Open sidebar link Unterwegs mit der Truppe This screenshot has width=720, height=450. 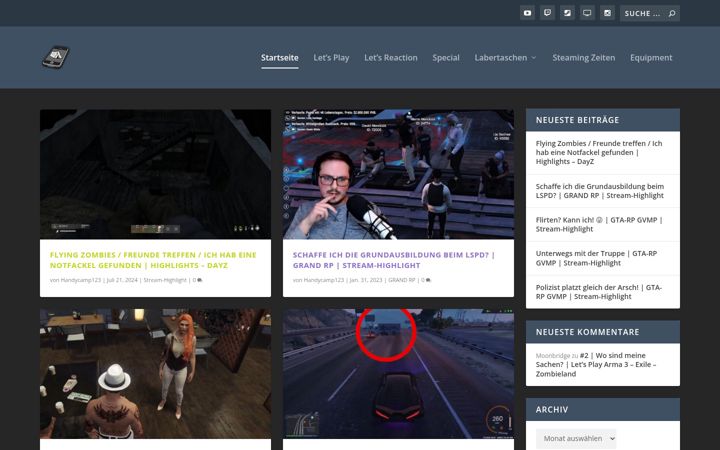(x=596, y=258)
